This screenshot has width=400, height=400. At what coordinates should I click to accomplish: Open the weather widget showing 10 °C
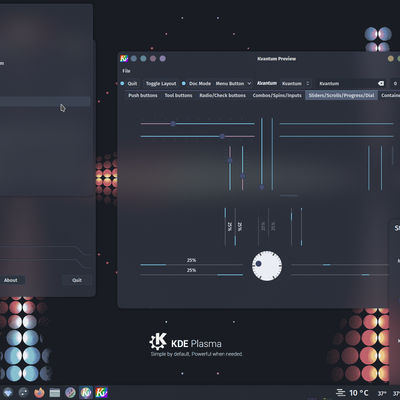tap(352, 393)
